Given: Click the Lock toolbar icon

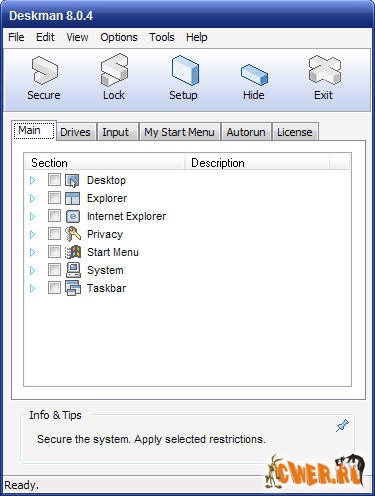Looking at the screenshot, I should [114, 70].
